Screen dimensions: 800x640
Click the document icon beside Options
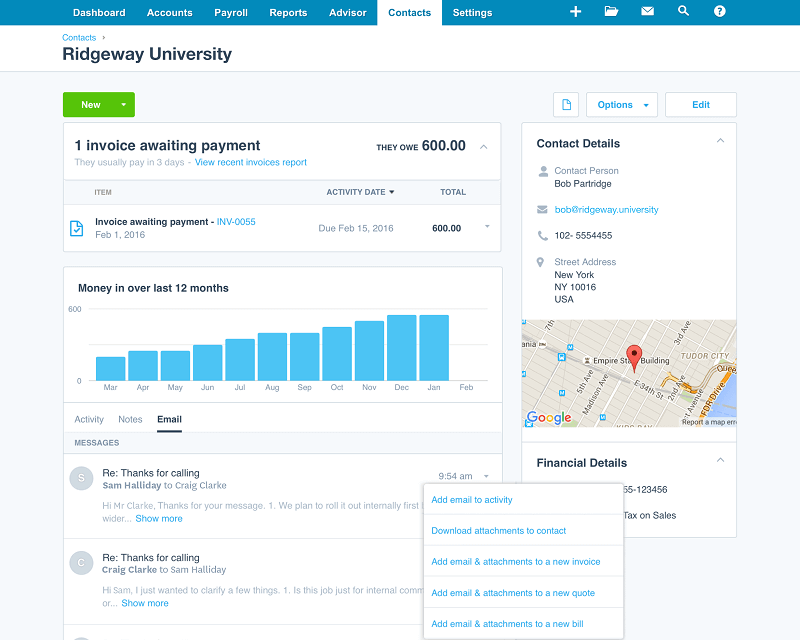click(566, 105)
